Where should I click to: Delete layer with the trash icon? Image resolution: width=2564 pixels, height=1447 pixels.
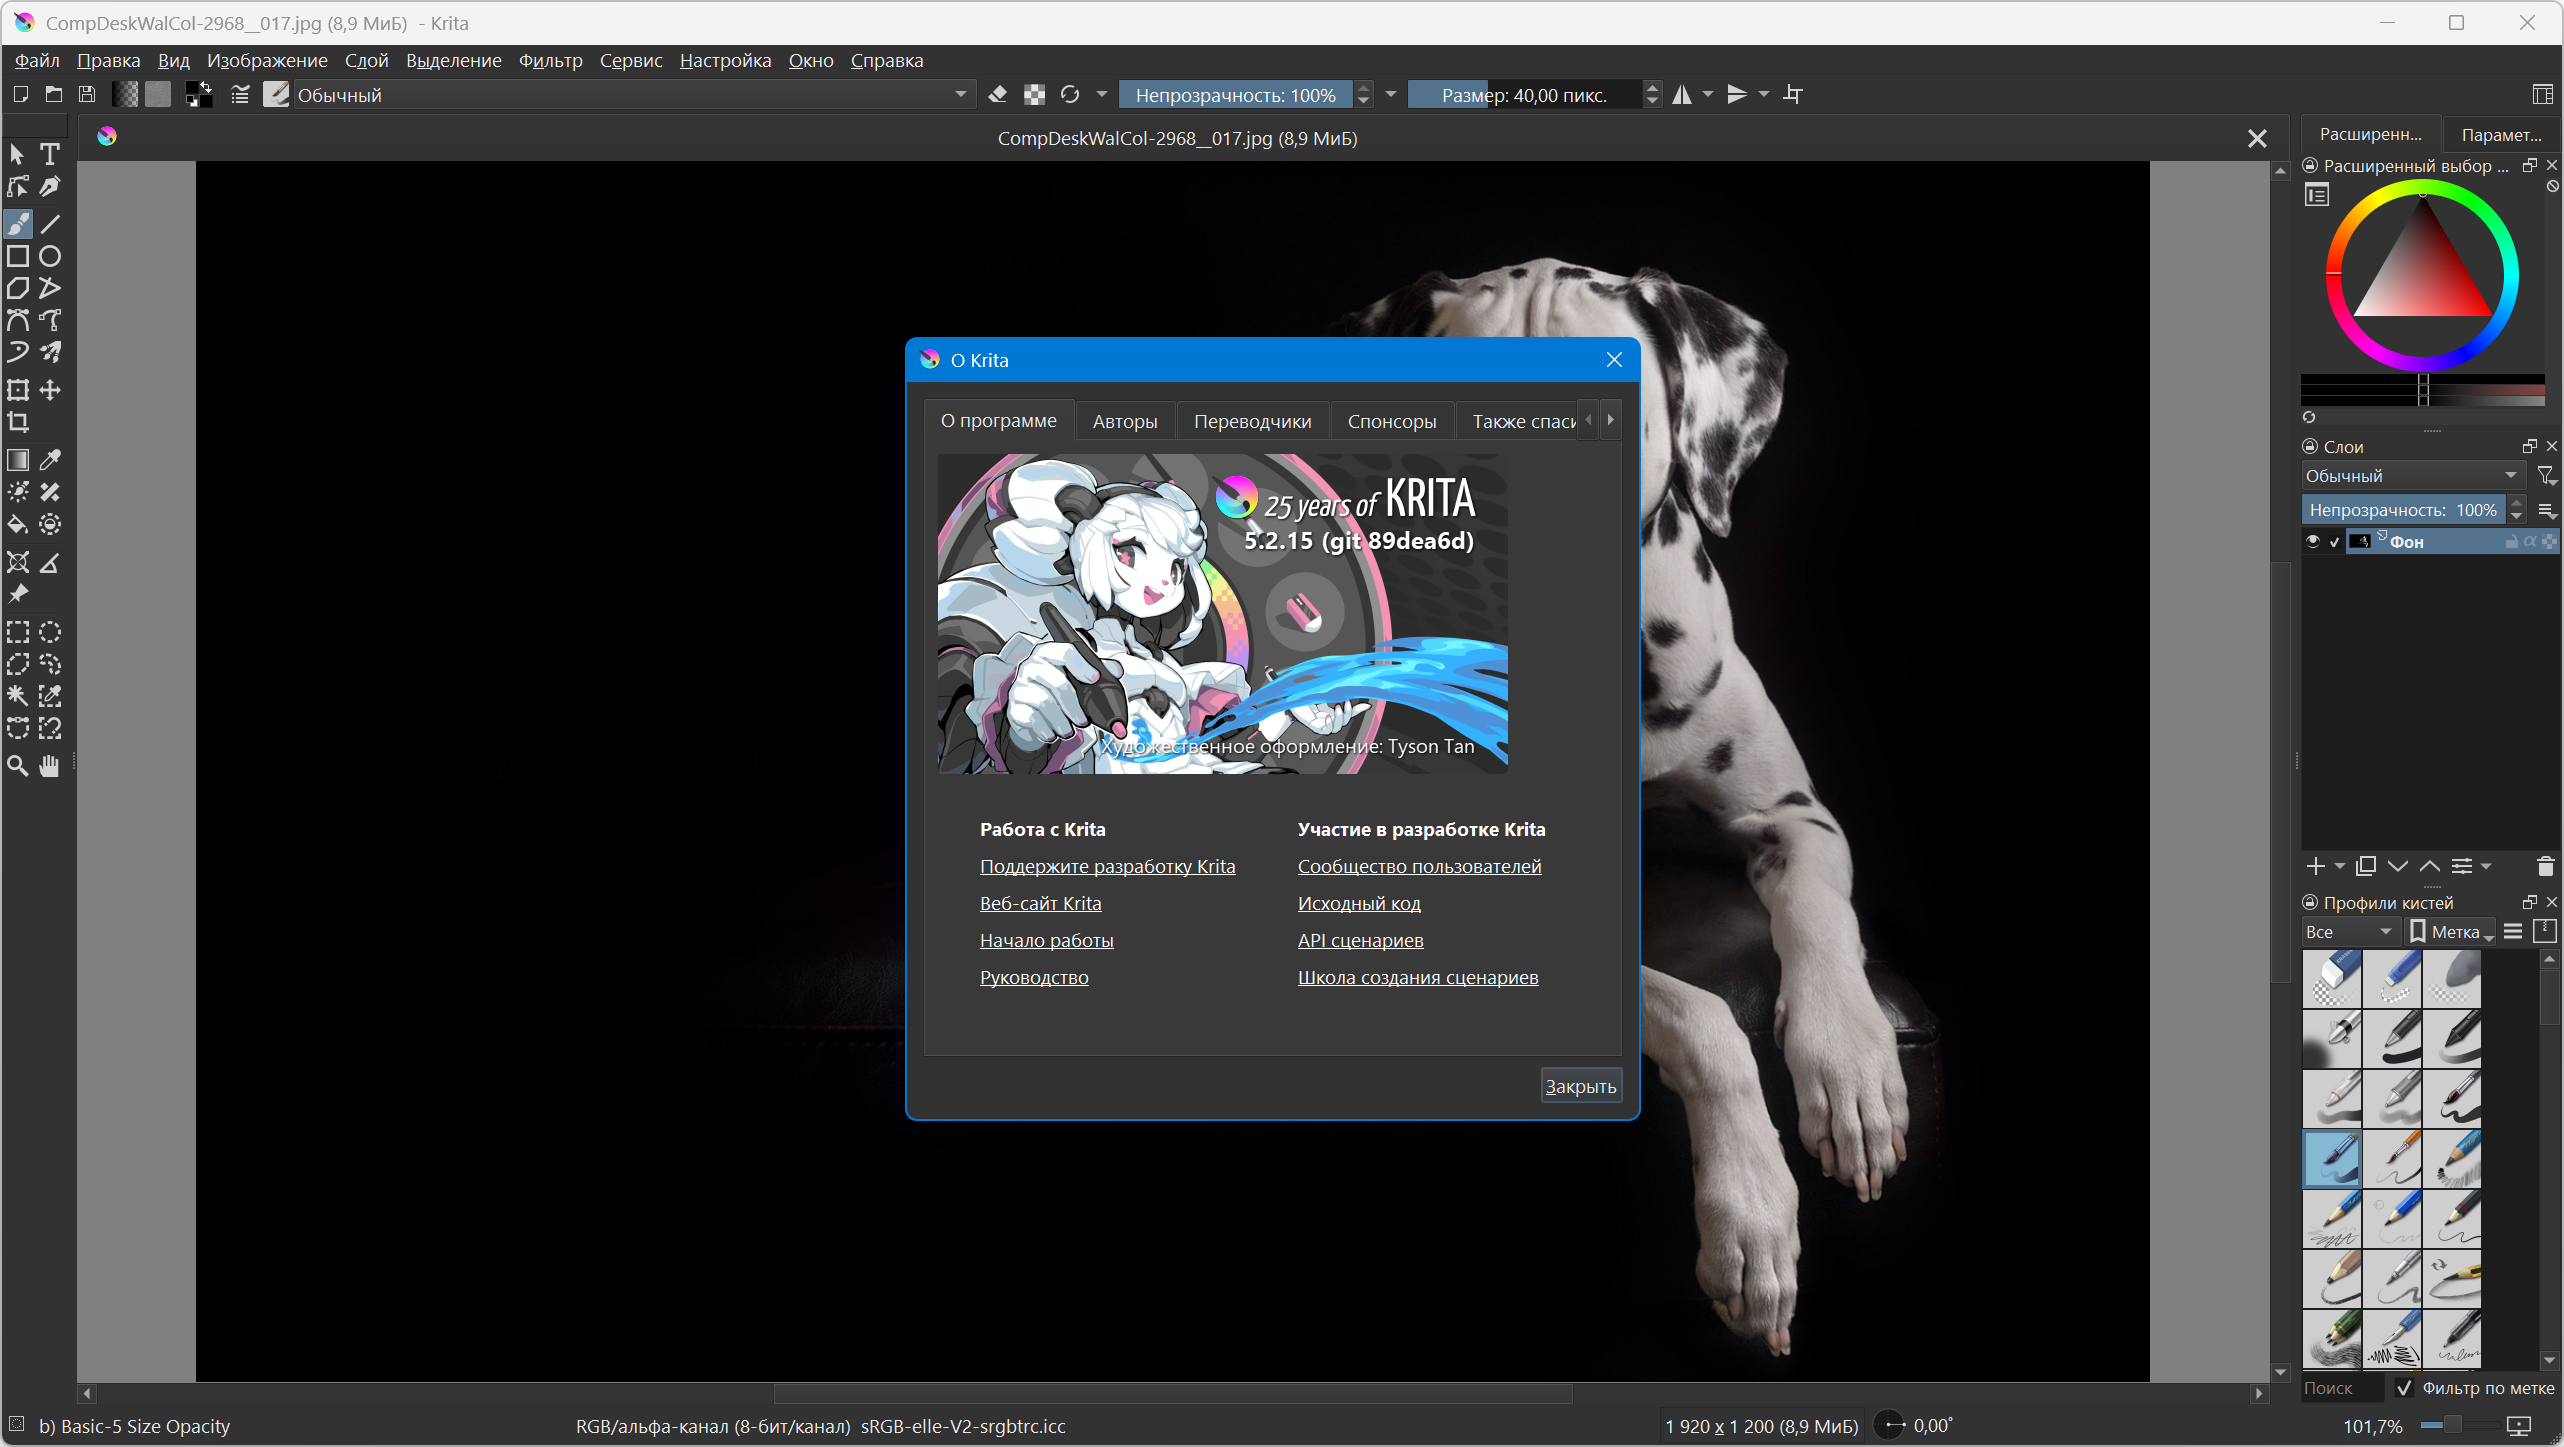click(x=2545, y=866)
